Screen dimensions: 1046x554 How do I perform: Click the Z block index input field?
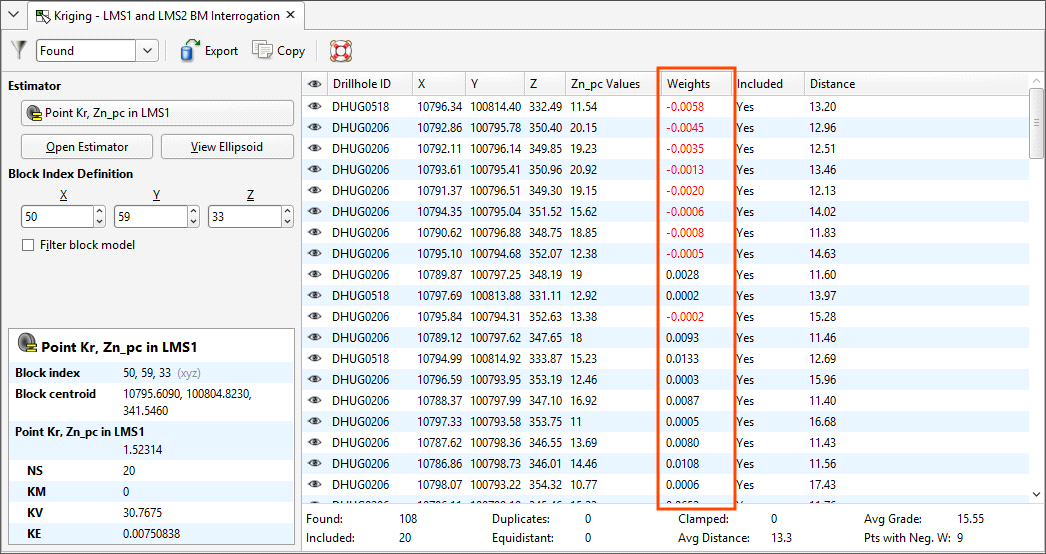[x=244, y=217]
